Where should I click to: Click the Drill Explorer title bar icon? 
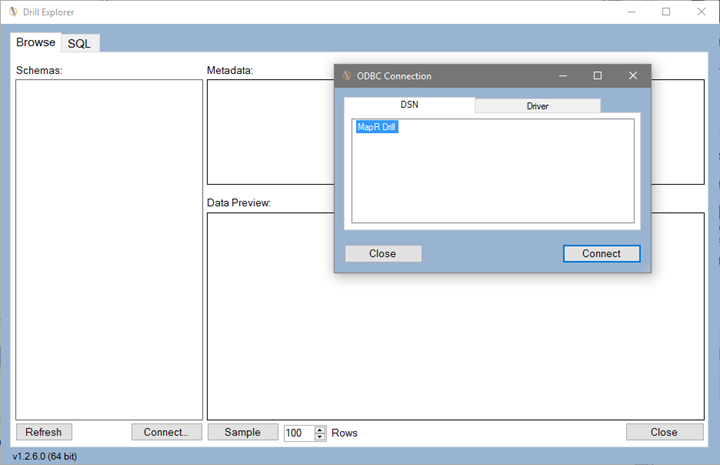click(13, 12)
